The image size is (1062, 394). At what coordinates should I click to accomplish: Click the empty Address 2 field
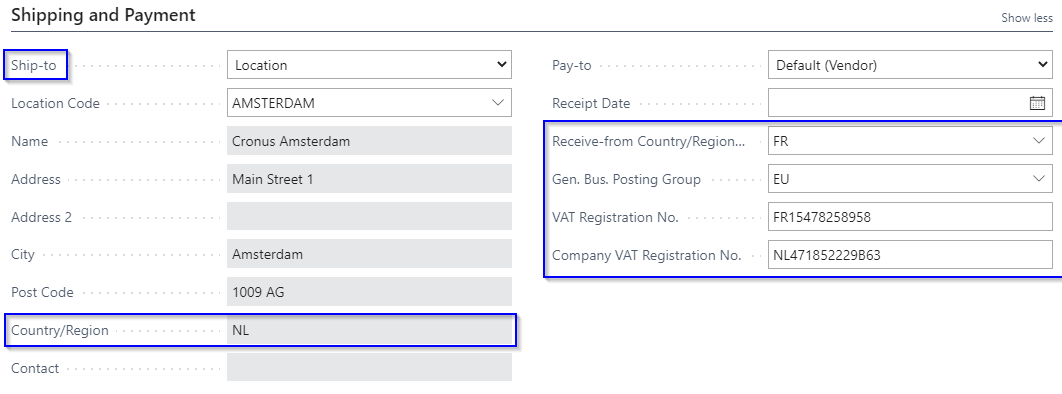369,217
